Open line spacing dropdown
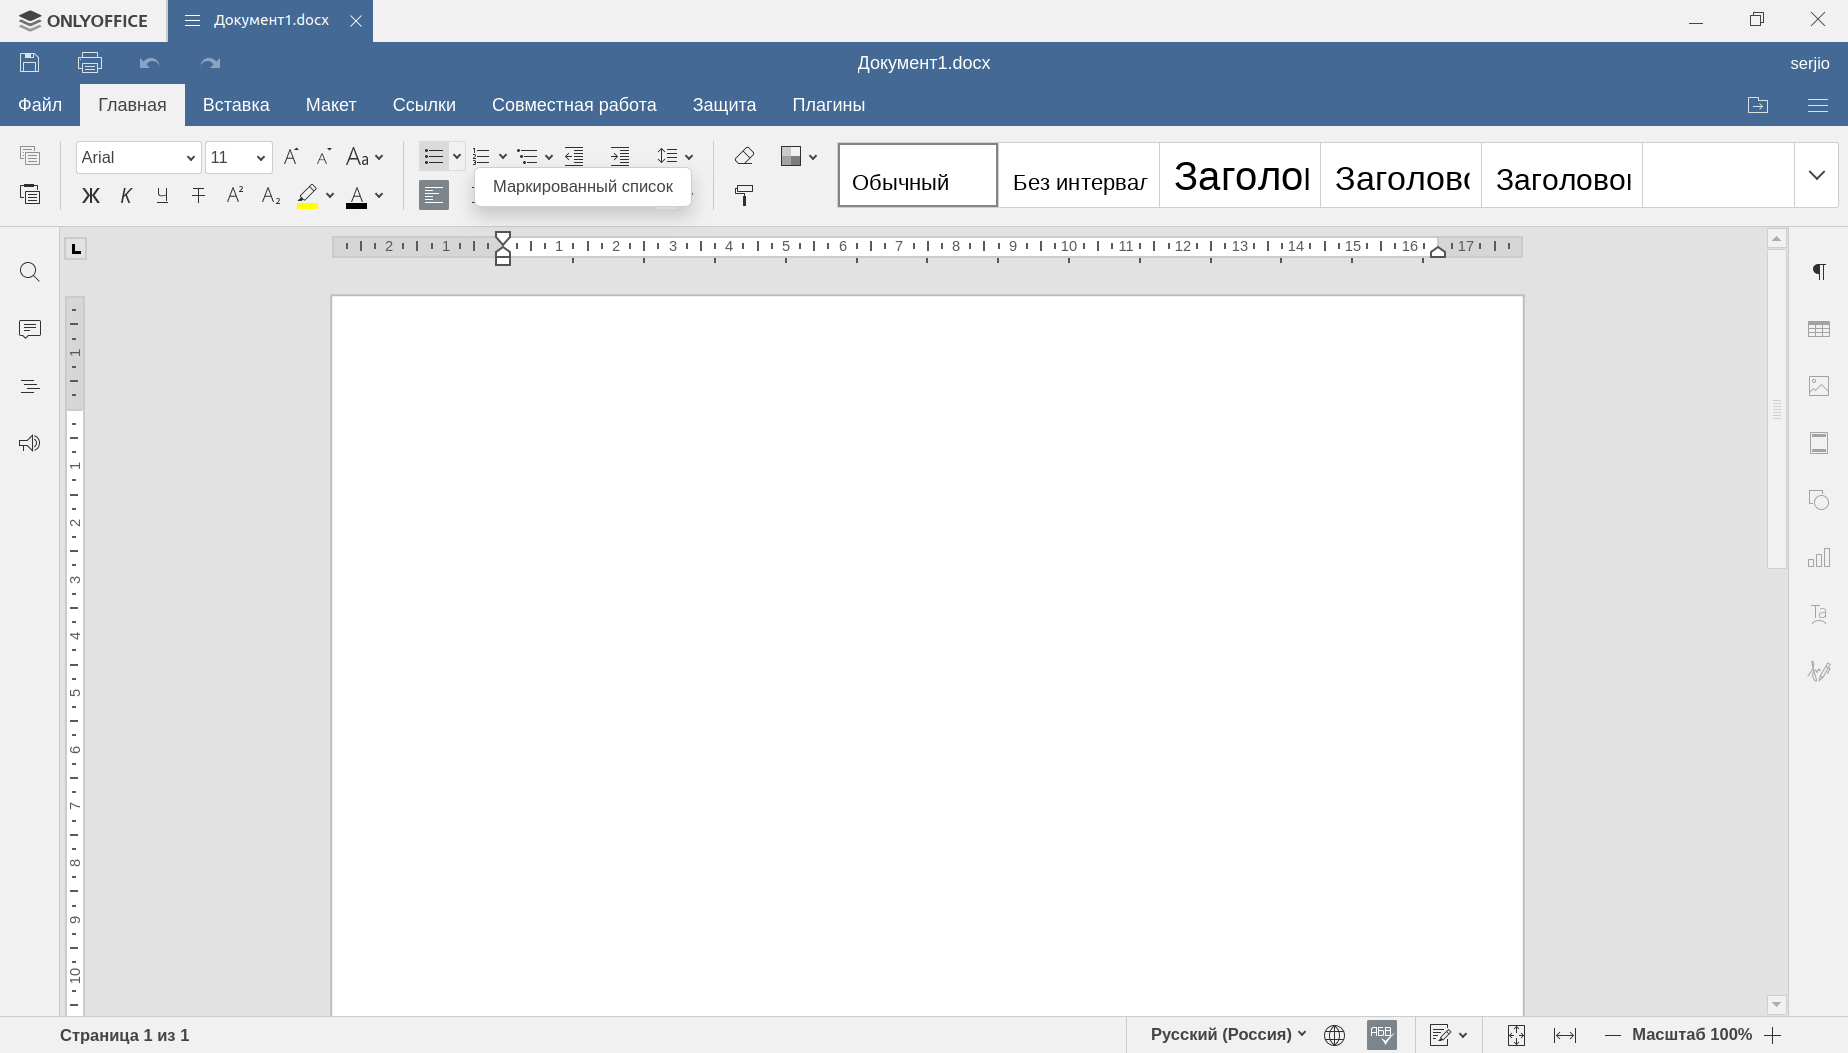Image resolution: width=1848 pixels, height=1053 pixels. (x=675, y=156)
